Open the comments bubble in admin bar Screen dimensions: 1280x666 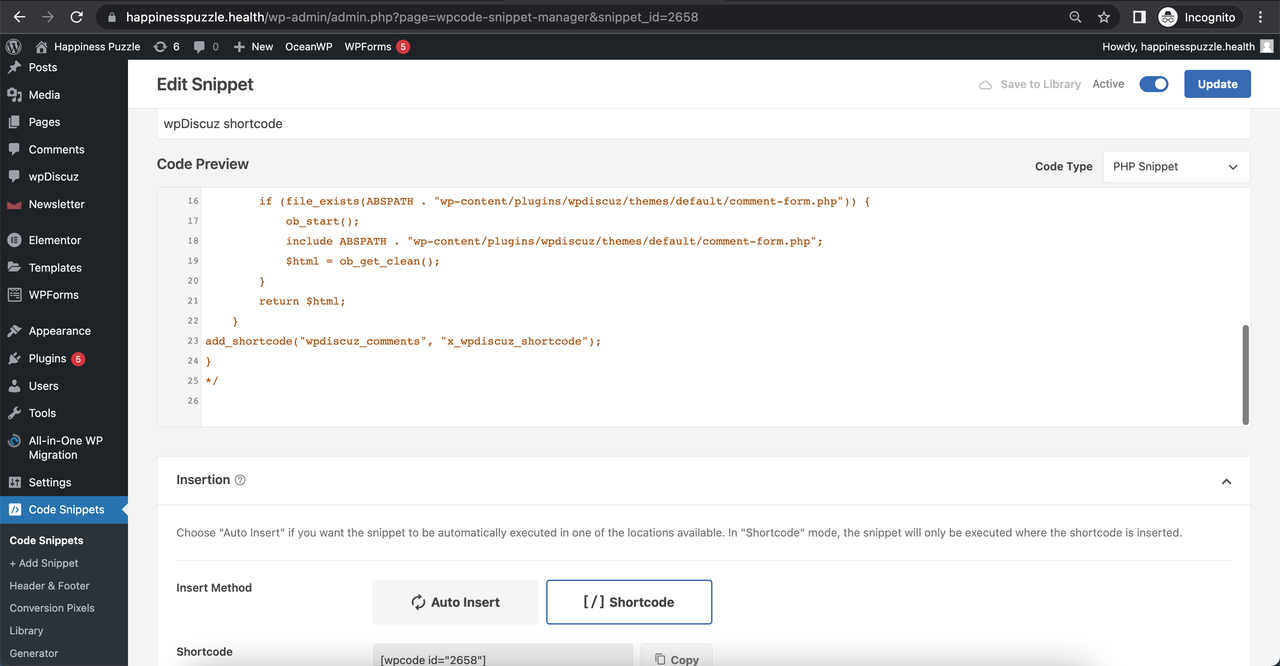coord(206,47)
